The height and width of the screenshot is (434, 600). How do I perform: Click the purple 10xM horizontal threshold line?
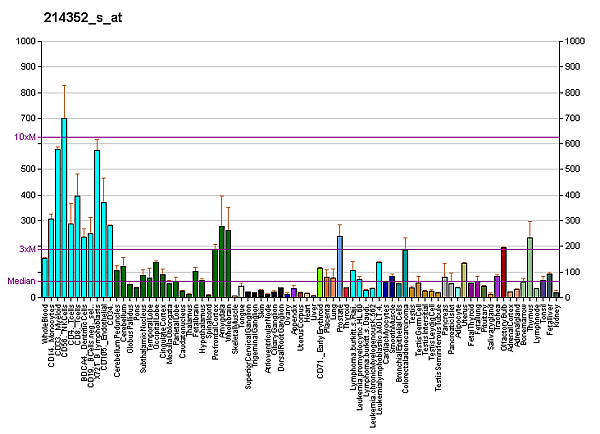click(300, 137)
